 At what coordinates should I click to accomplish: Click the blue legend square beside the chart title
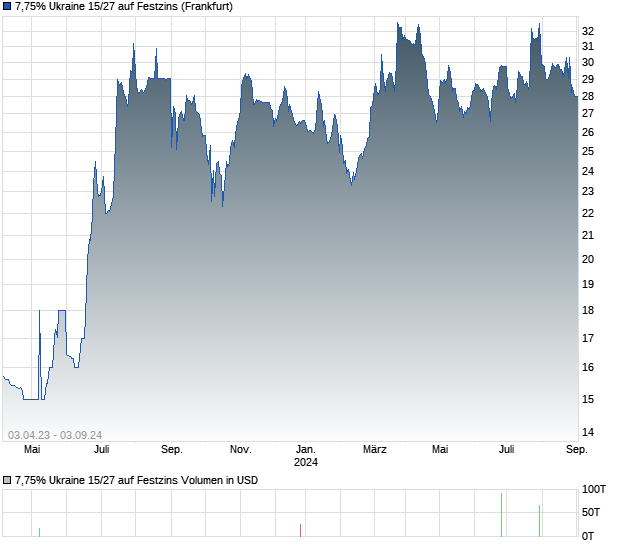click(7, 6)
